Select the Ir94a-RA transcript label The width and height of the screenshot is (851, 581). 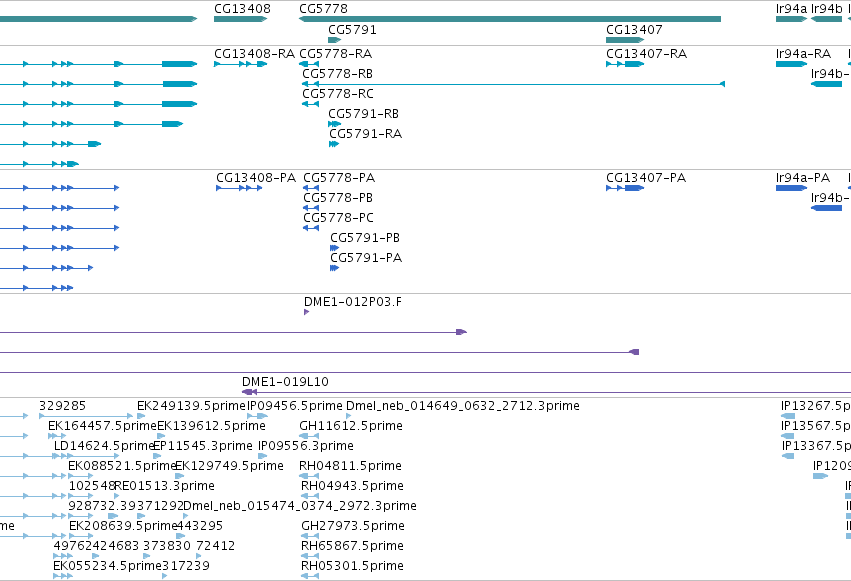point(803,54)
